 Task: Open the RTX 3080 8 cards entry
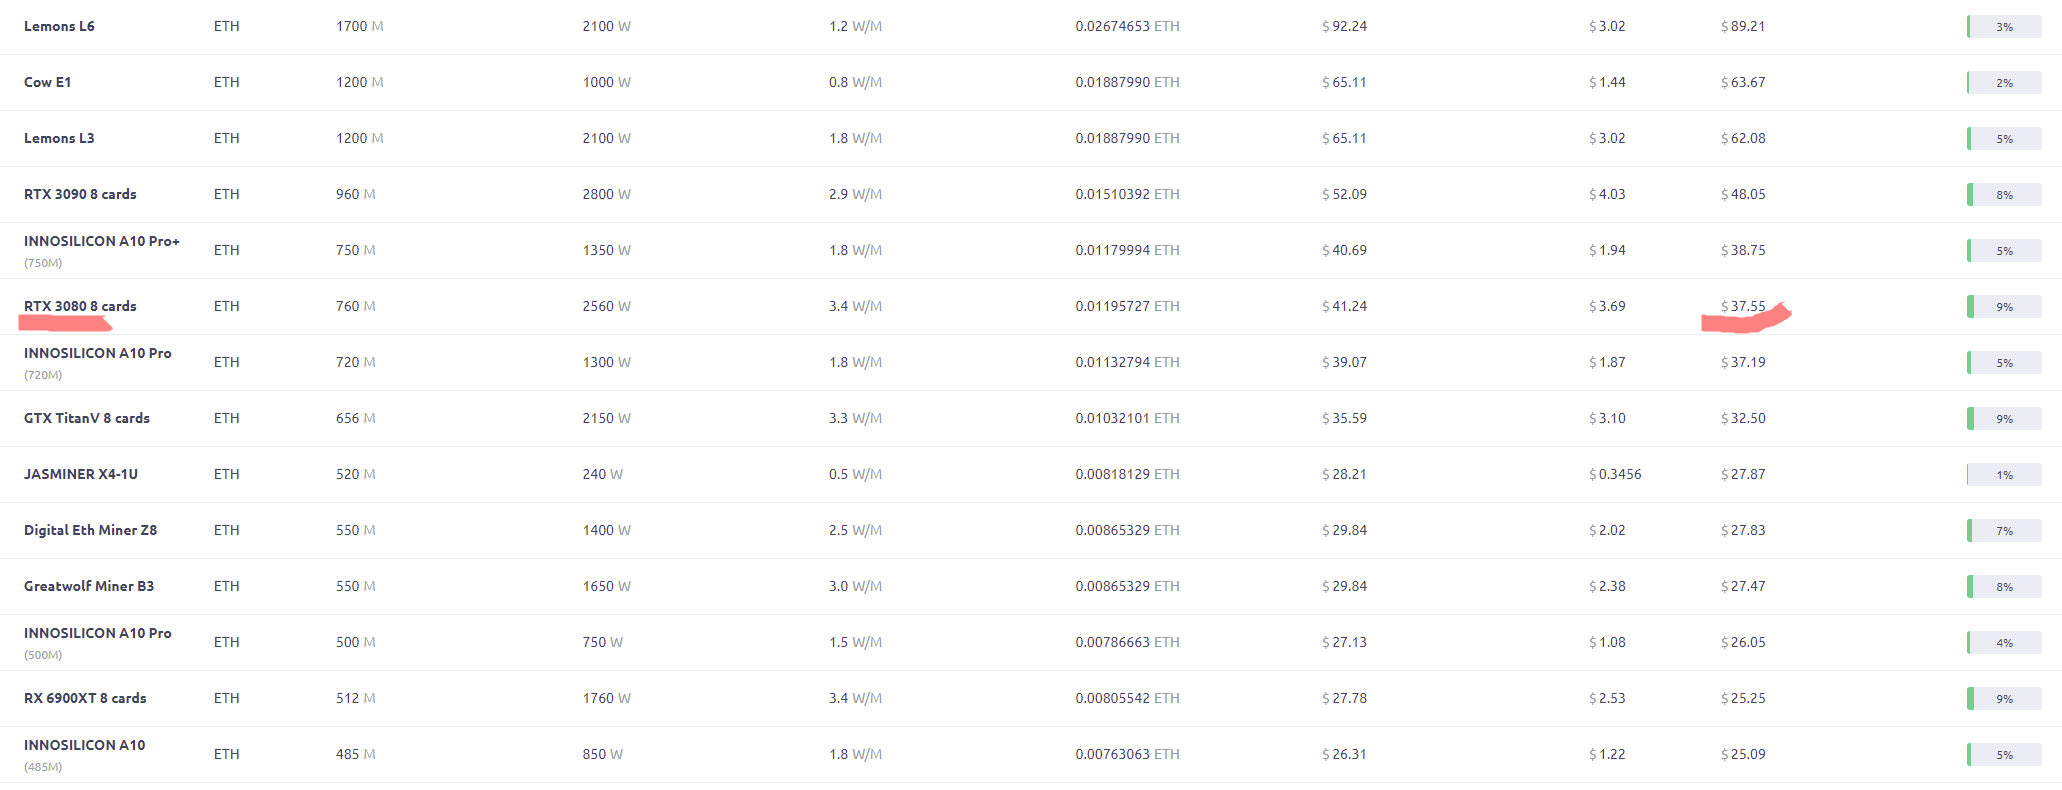(x=80, y=306)
